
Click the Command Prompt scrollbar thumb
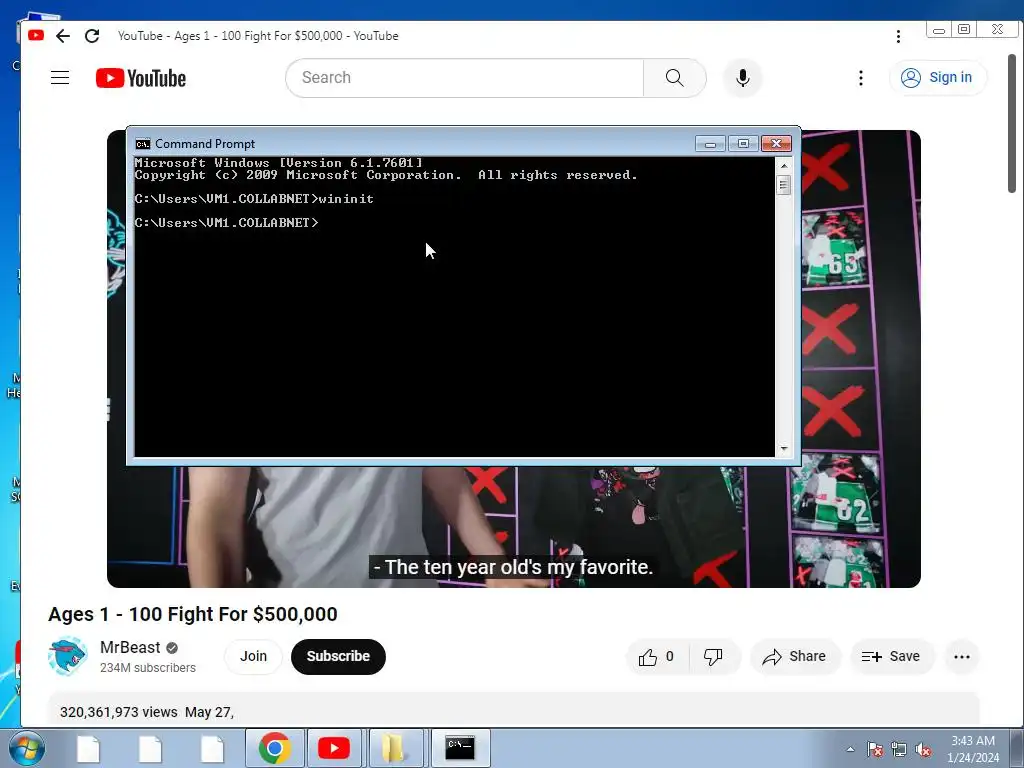[784, 185]
